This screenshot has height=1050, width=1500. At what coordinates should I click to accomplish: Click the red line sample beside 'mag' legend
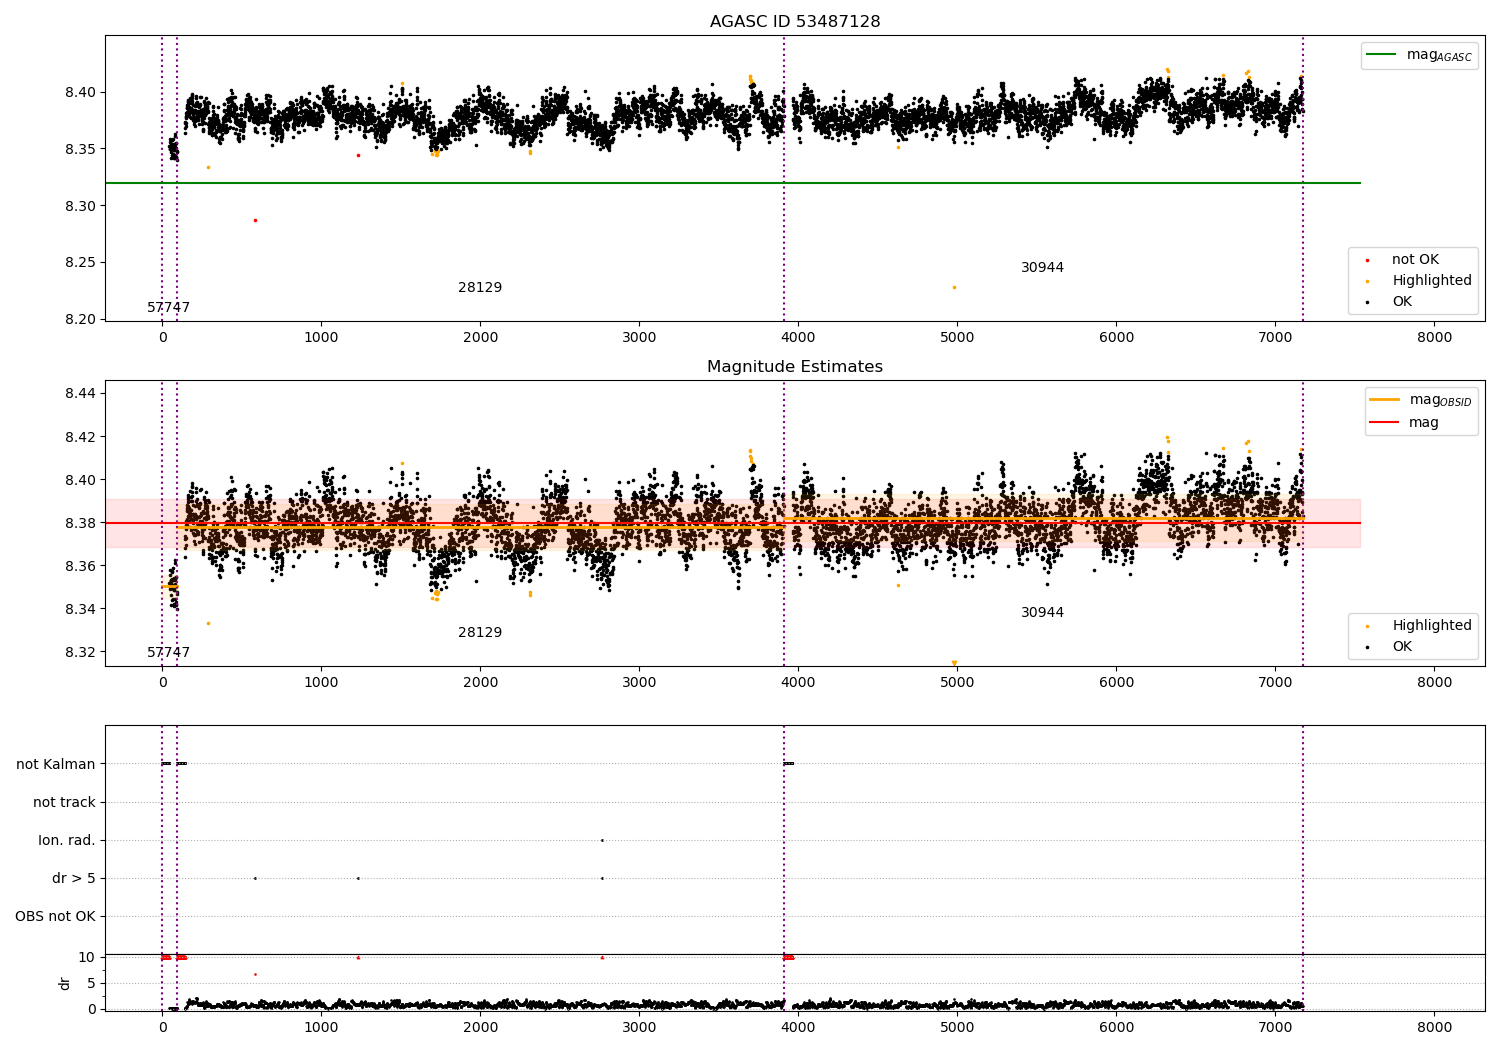(1385, 423)
